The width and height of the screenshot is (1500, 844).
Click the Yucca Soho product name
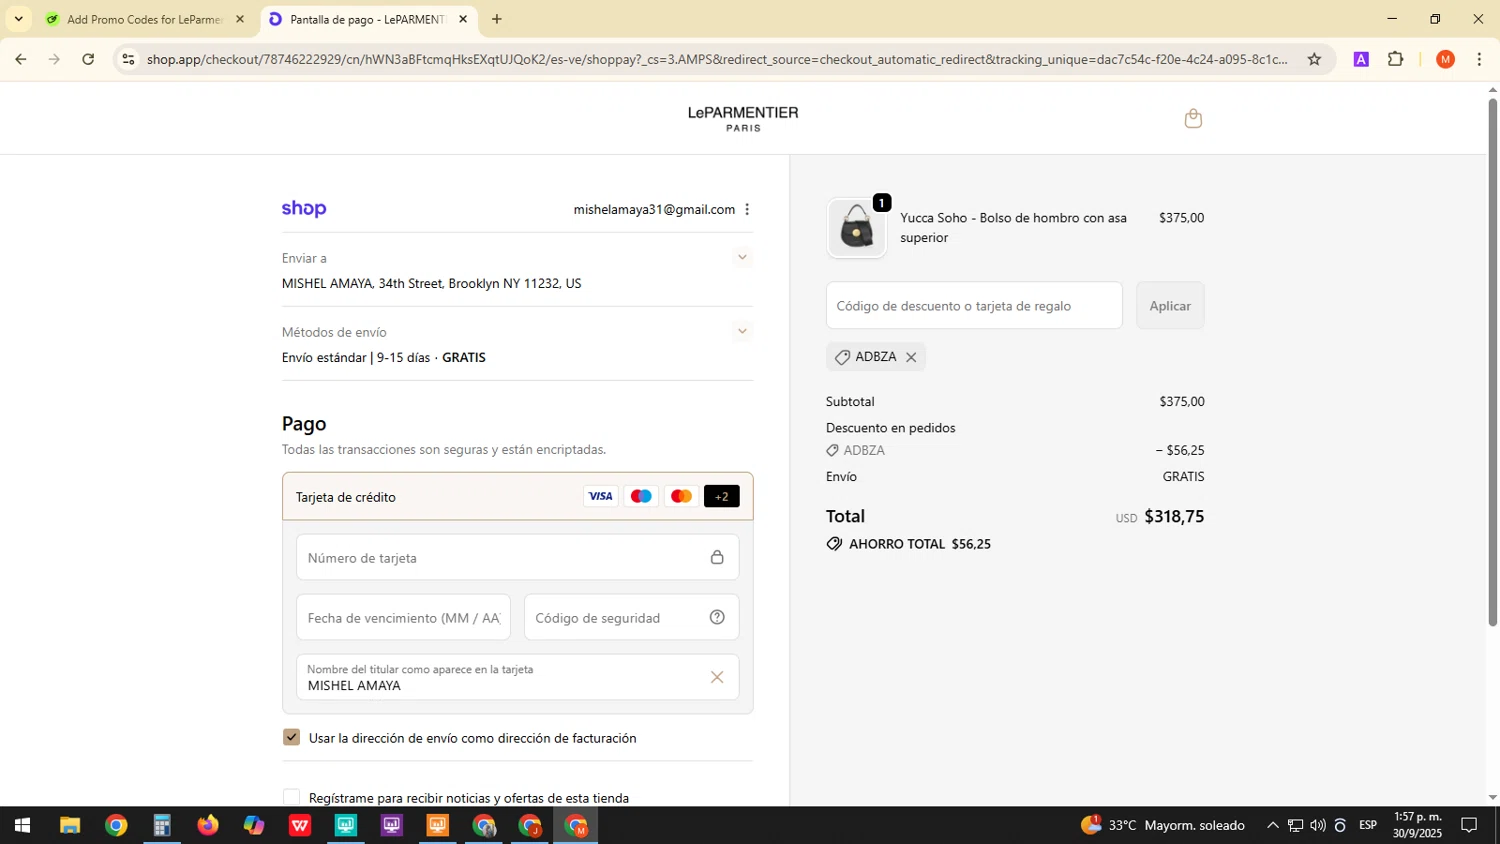pos(1013,228)
